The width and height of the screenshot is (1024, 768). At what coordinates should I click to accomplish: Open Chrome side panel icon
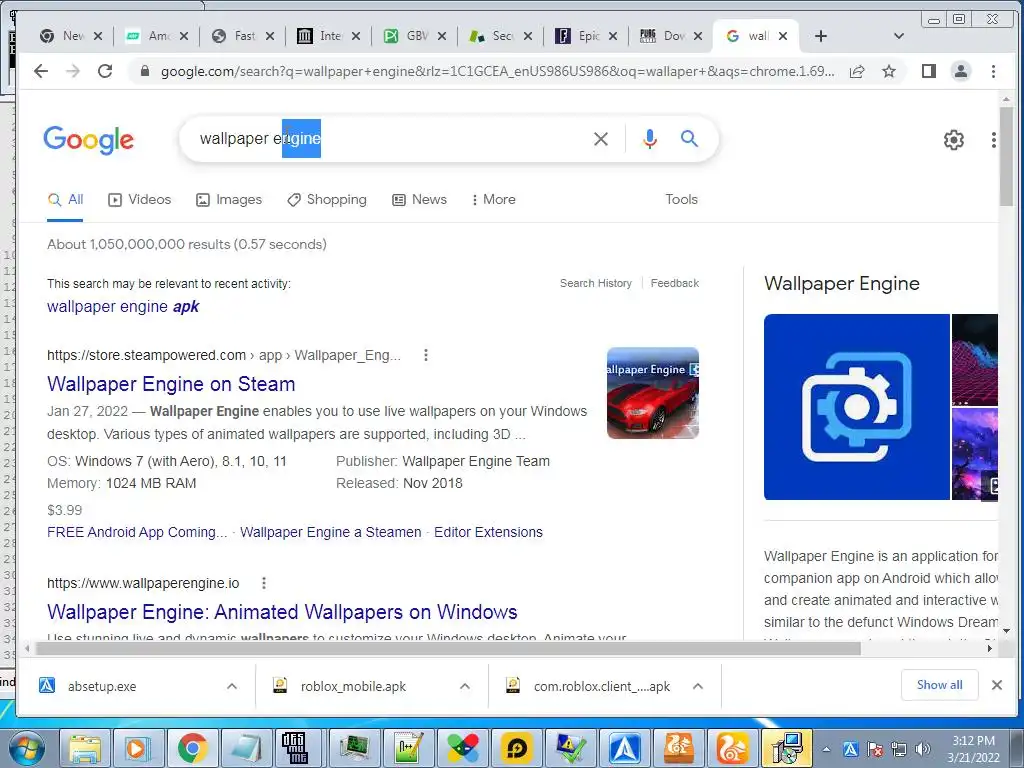[929, 71]
